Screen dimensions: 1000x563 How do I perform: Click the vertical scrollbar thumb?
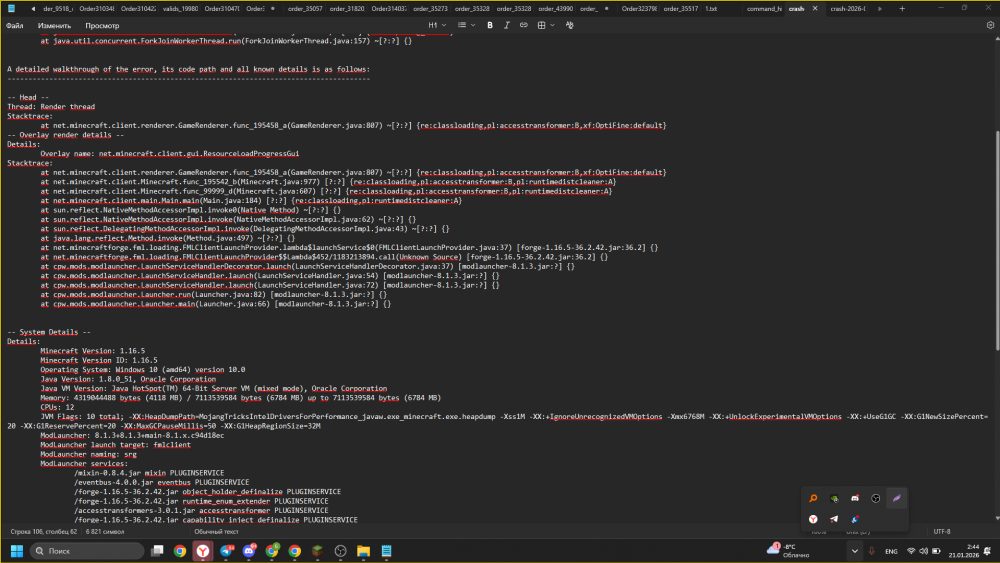(996, 239)
